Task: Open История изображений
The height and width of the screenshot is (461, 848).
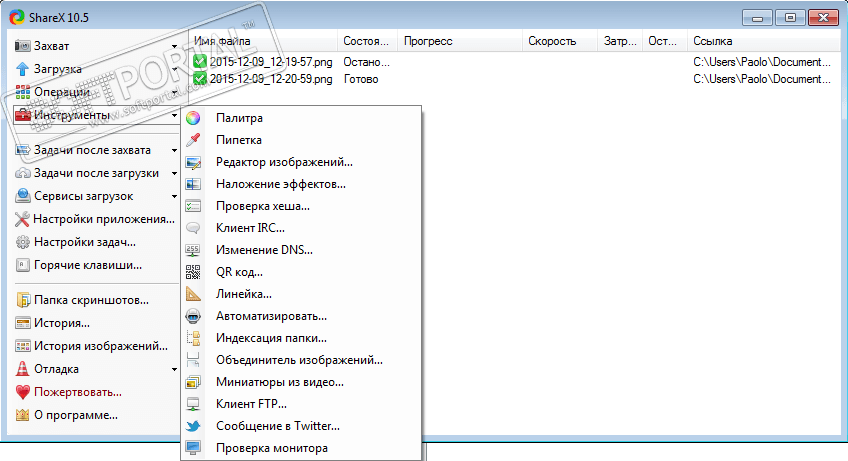Action: pyautogui.click(x=95, y=346)
